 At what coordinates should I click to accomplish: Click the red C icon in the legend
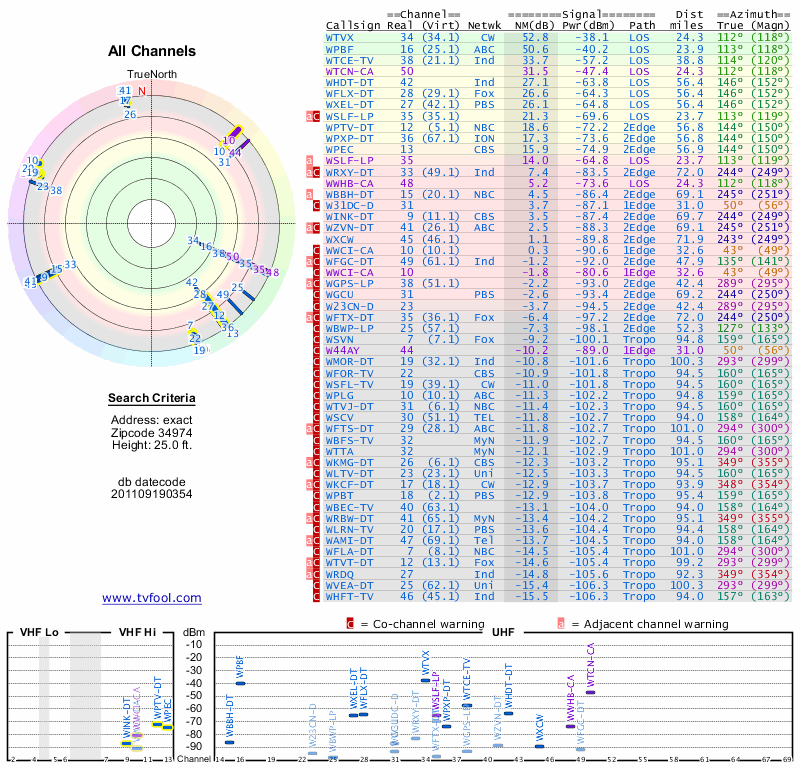[x=350, y=624]
